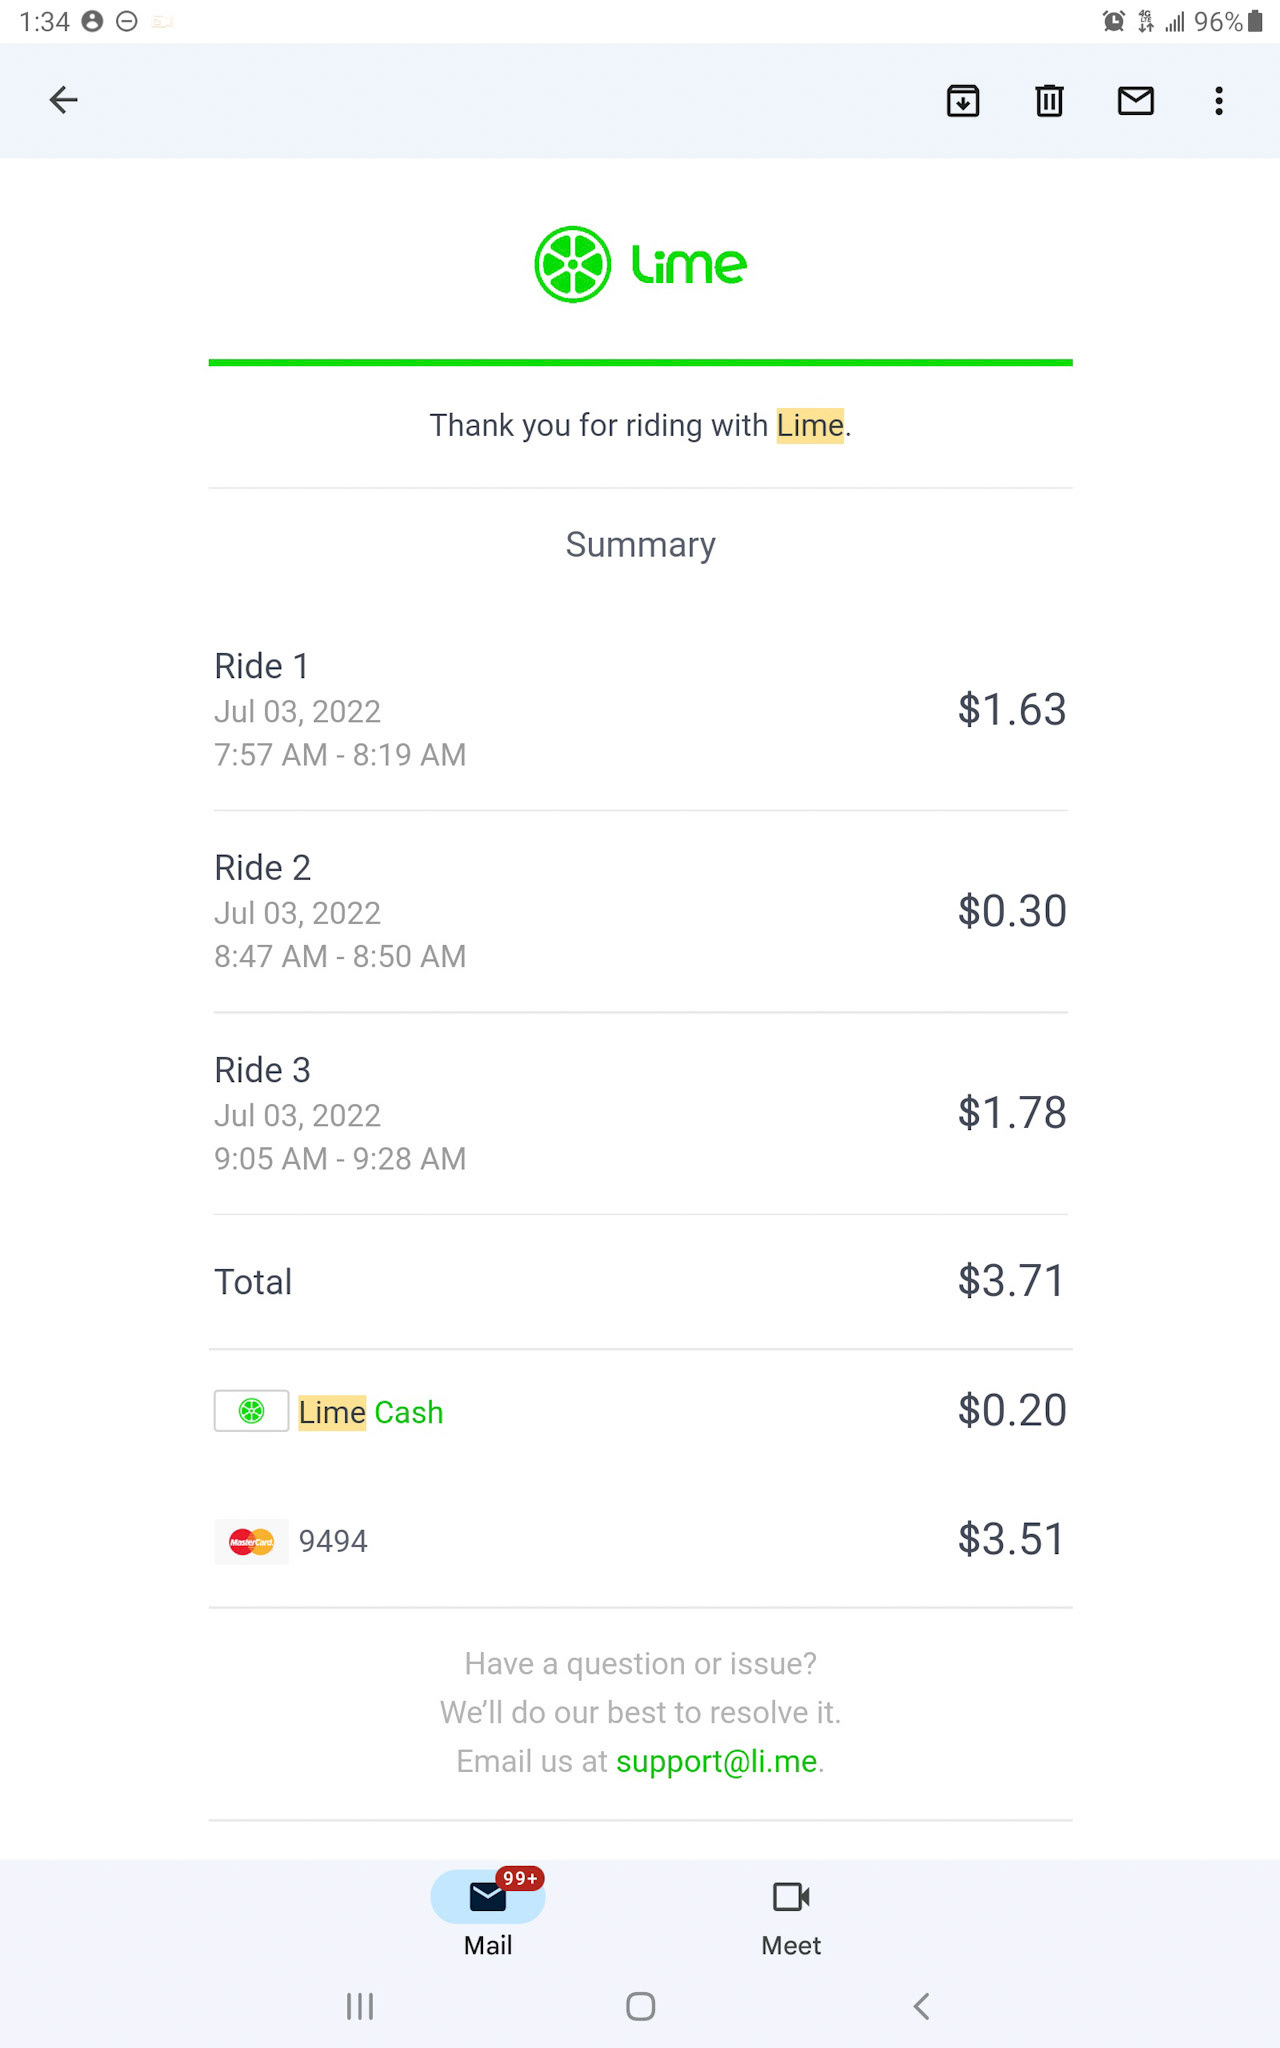
Task: Mark the email as unread
Action: click(1135, 100)
